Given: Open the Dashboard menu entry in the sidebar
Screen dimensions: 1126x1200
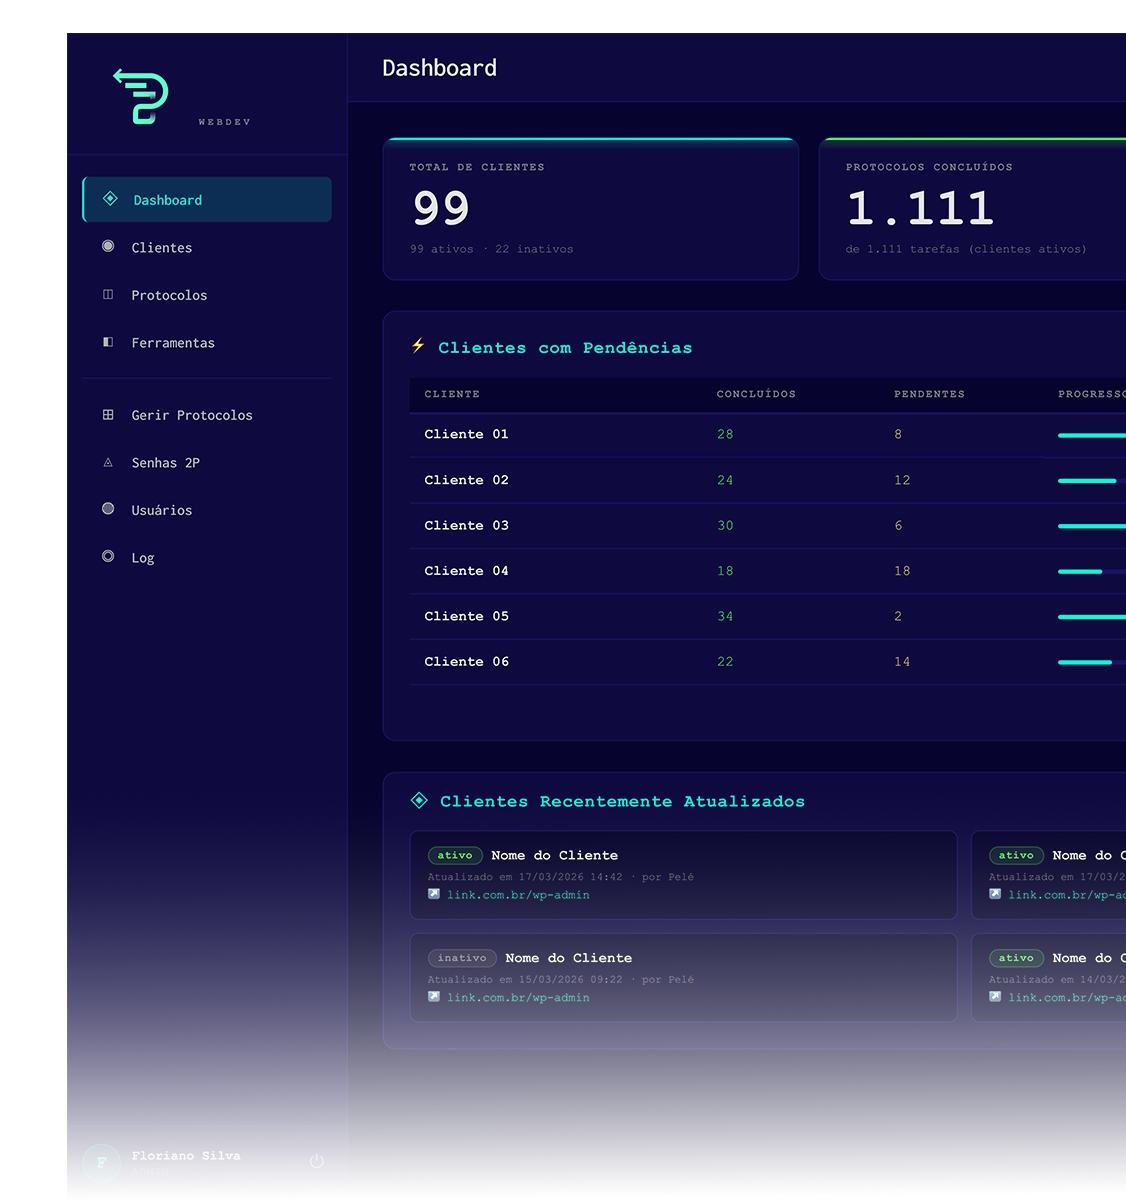Looking at the screenshot, I should pos(167,199).
